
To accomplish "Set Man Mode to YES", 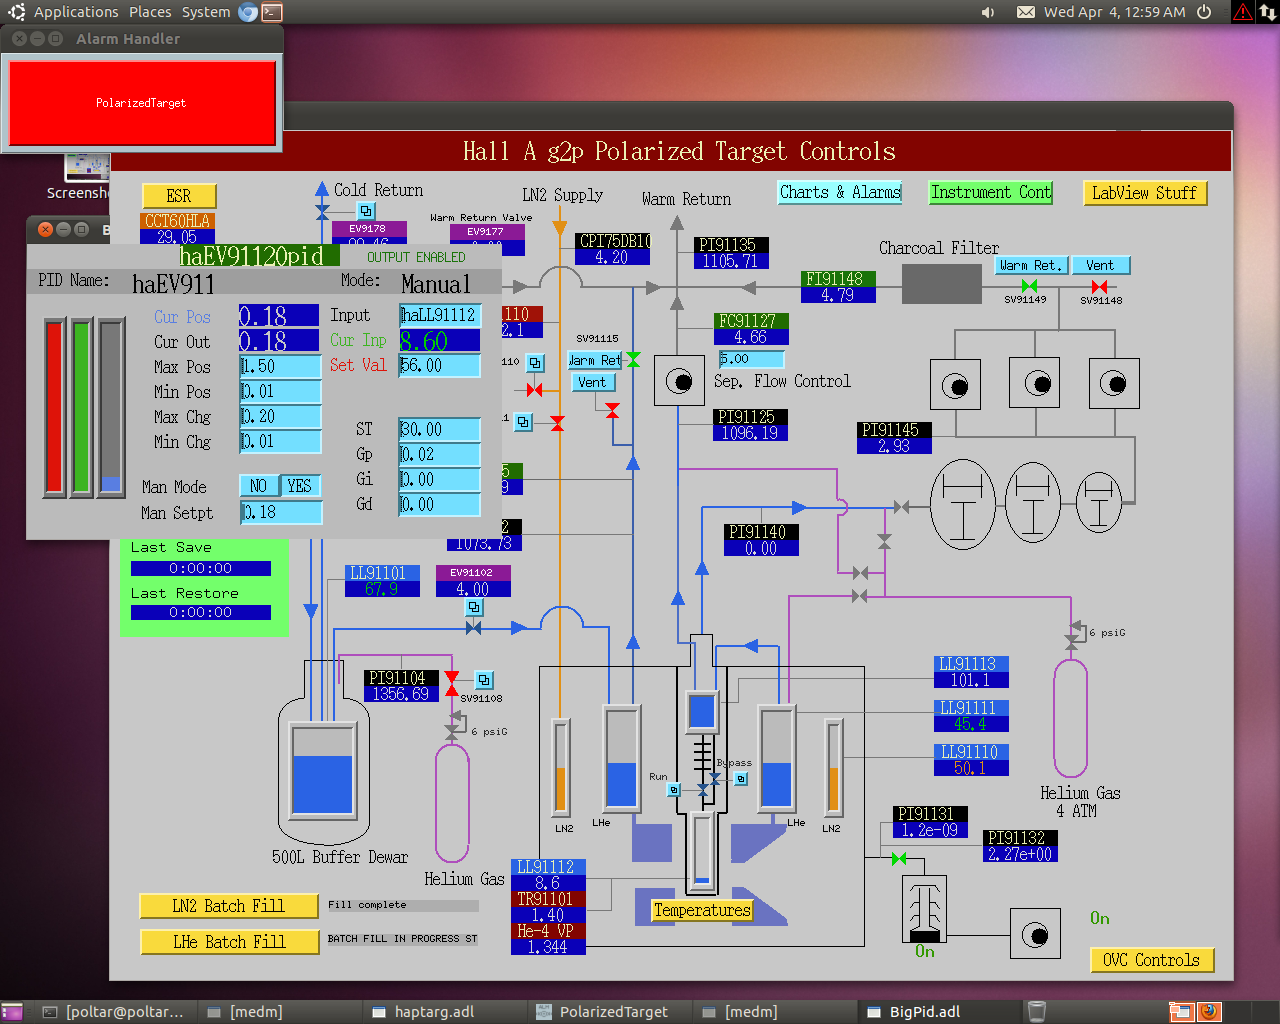I will coord(300,486).
